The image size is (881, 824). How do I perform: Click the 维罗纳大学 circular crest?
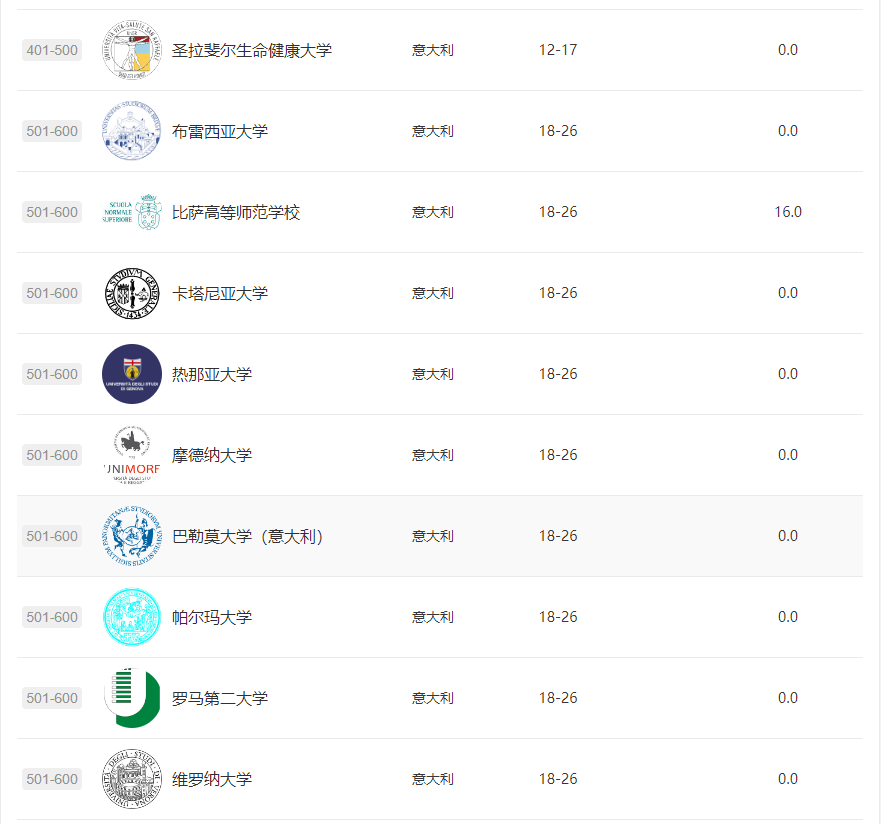pyautogui.click(x=131, y=778)
